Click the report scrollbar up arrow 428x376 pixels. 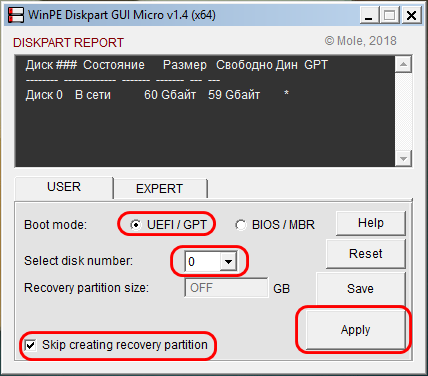(403, 64)
